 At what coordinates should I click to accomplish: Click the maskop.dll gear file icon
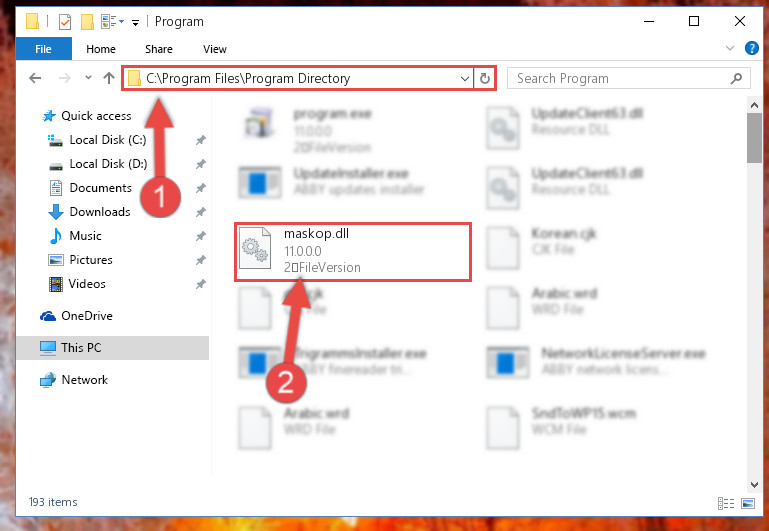[255, 248]
